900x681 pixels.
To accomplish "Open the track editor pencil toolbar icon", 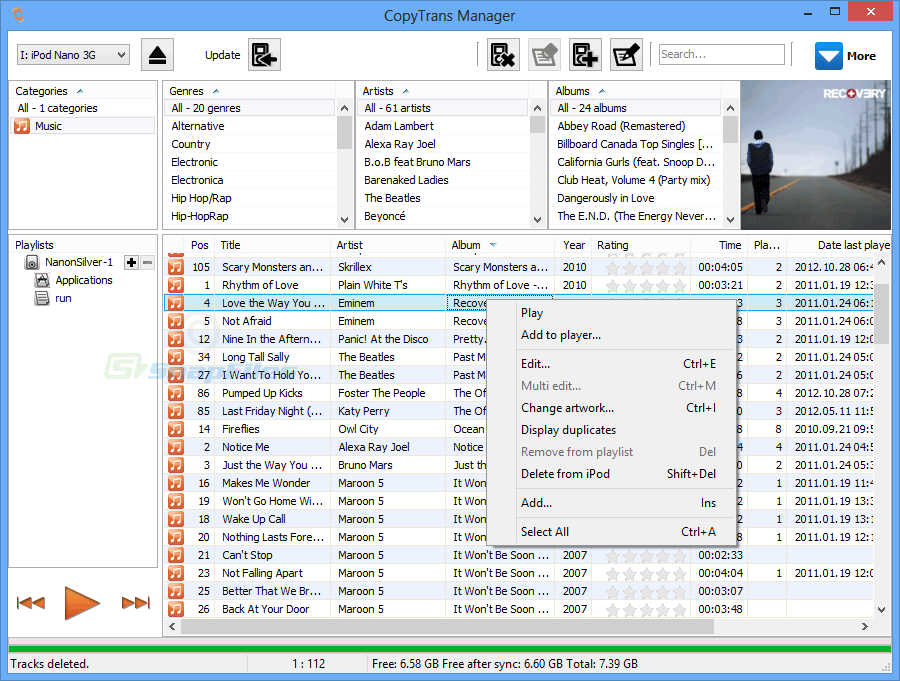I will (x=625, y=55).
